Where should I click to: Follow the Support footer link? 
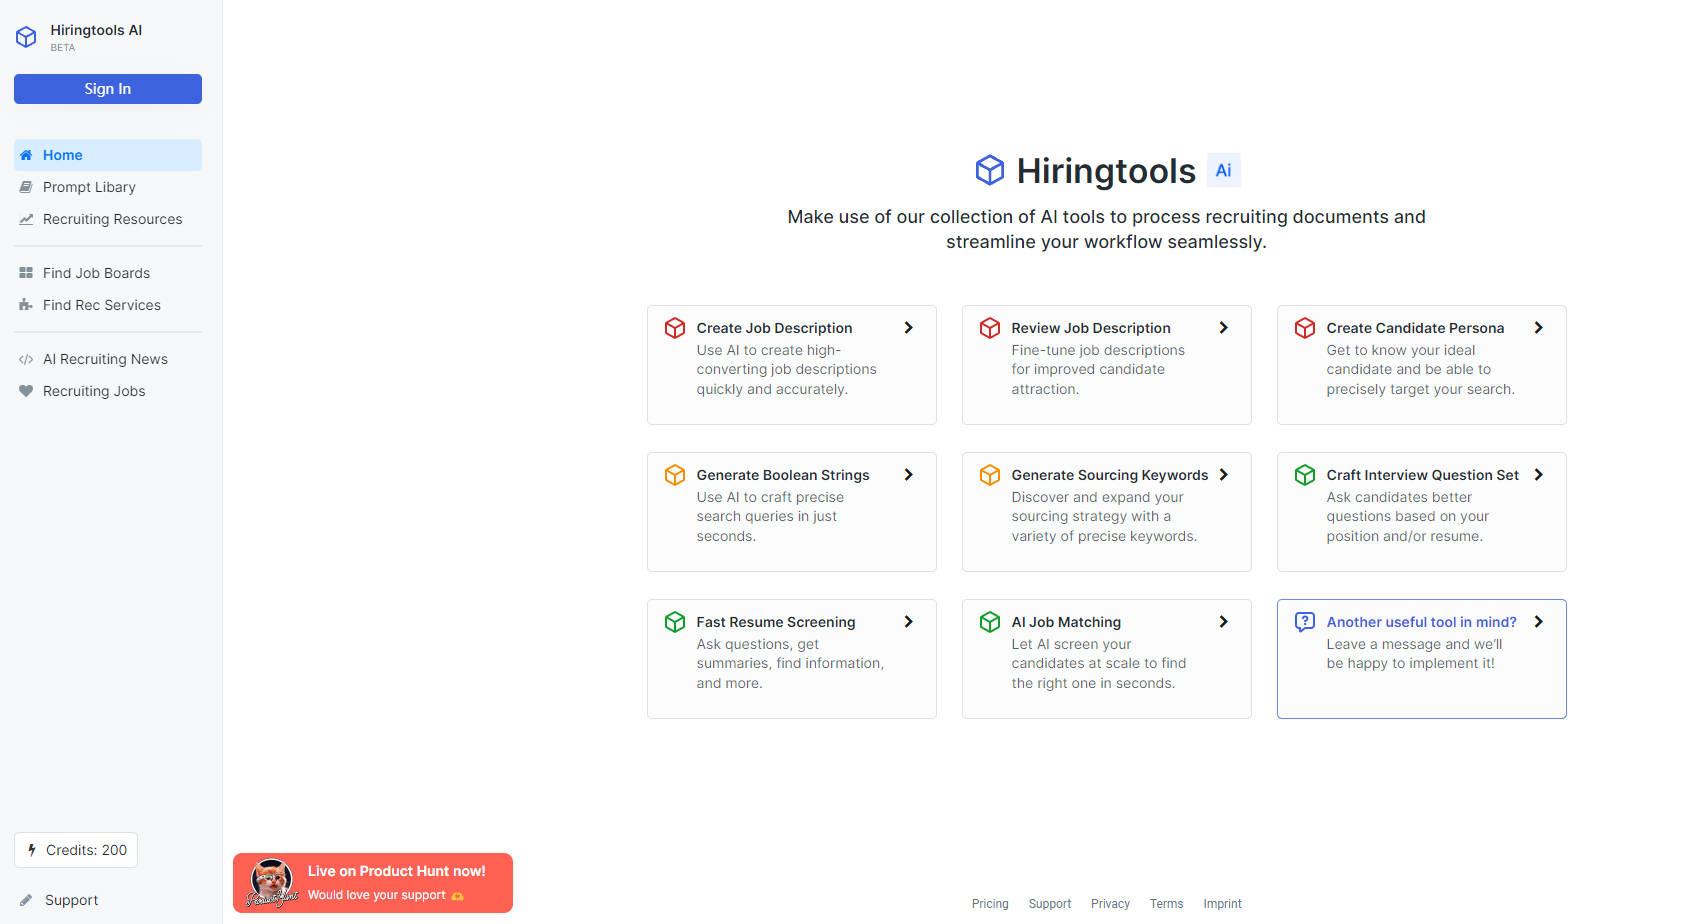pyautogui.click(x=1050, y=904)
